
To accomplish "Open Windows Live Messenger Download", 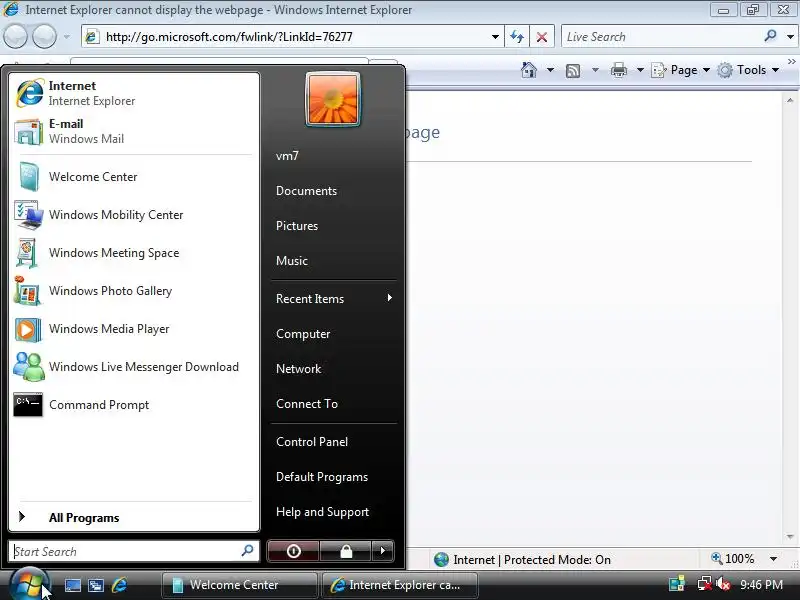I will (134, 367).
